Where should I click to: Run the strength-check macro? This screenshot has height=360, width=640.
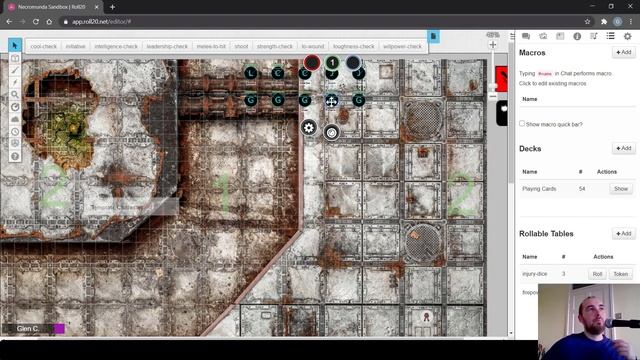(x=275, y=47)
